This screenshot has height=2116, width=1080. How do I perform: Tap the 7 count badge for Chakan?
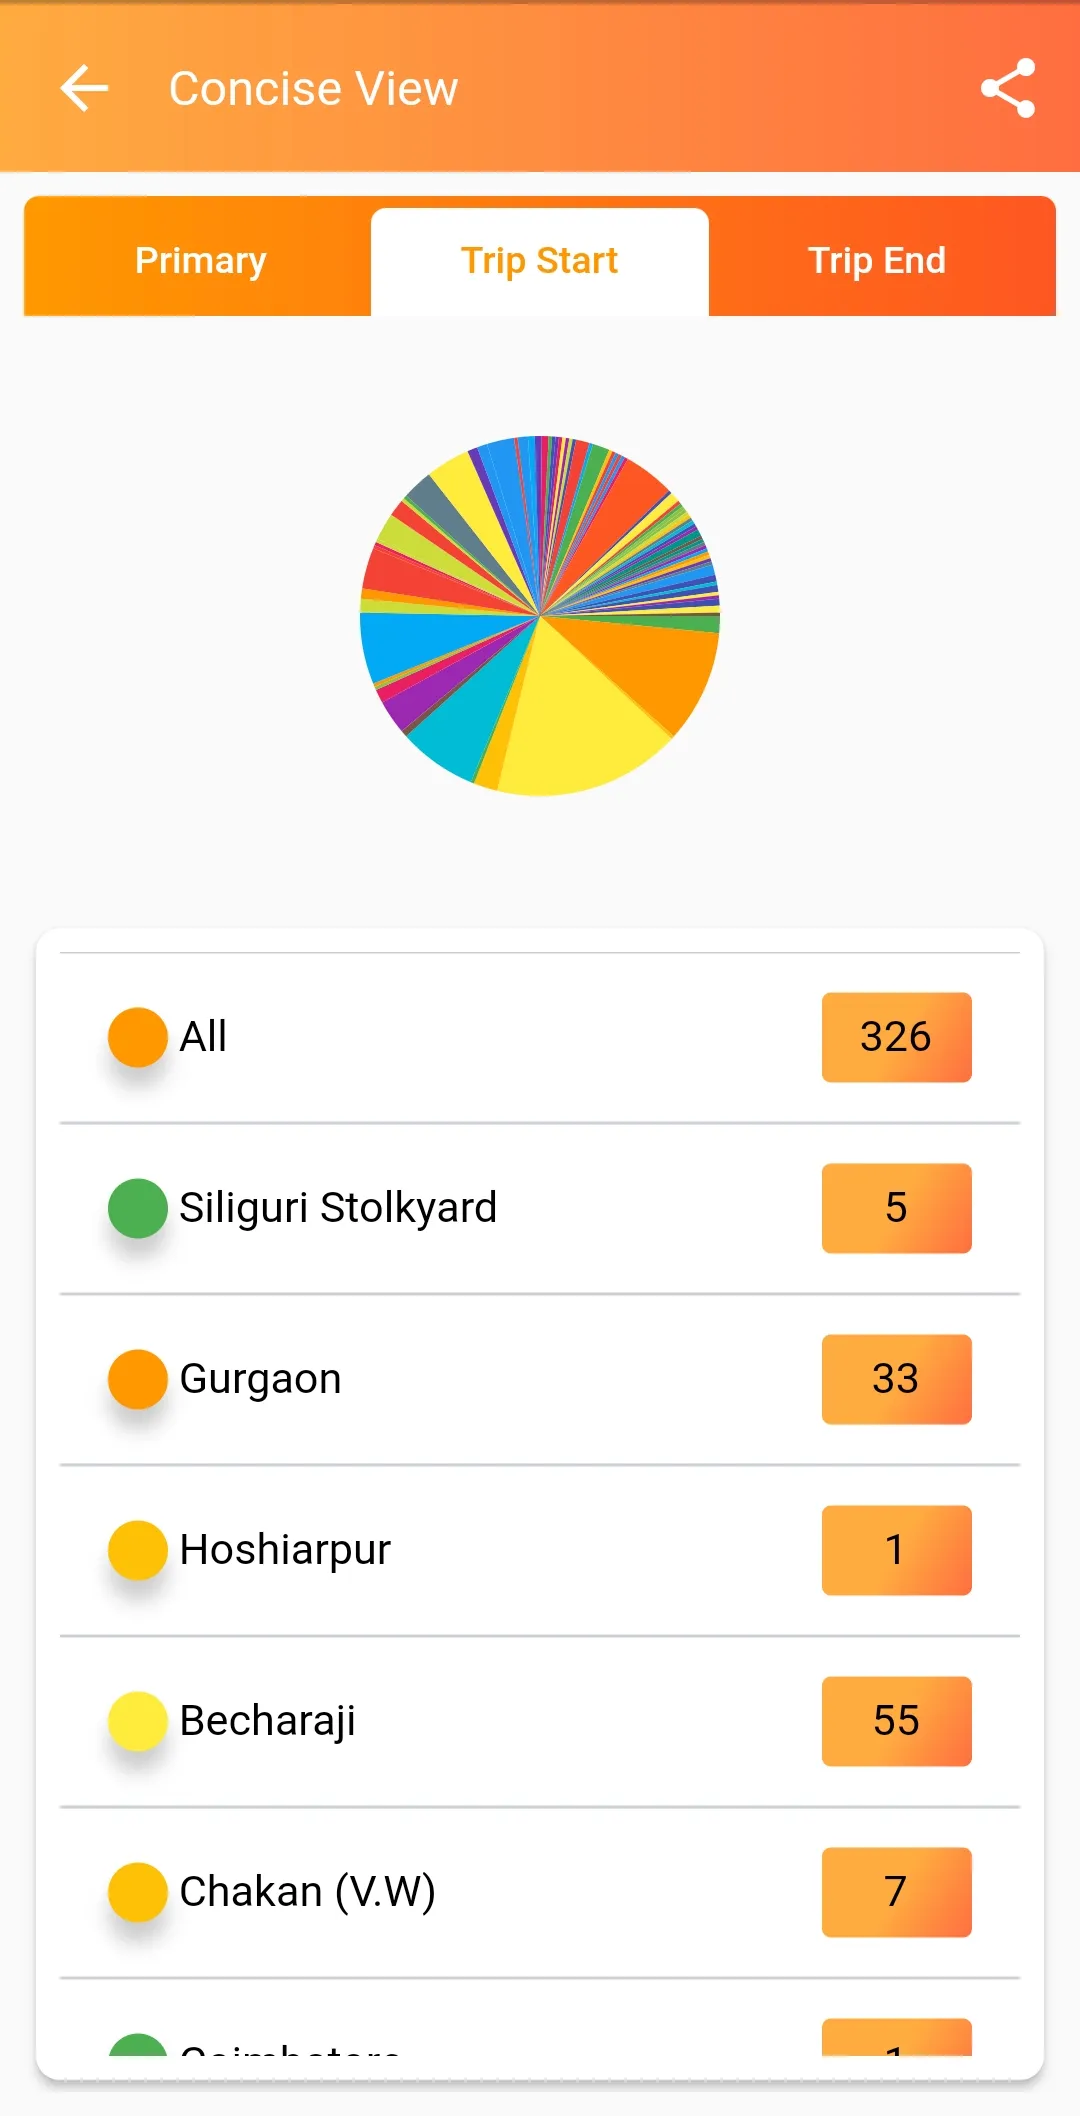897,1892
